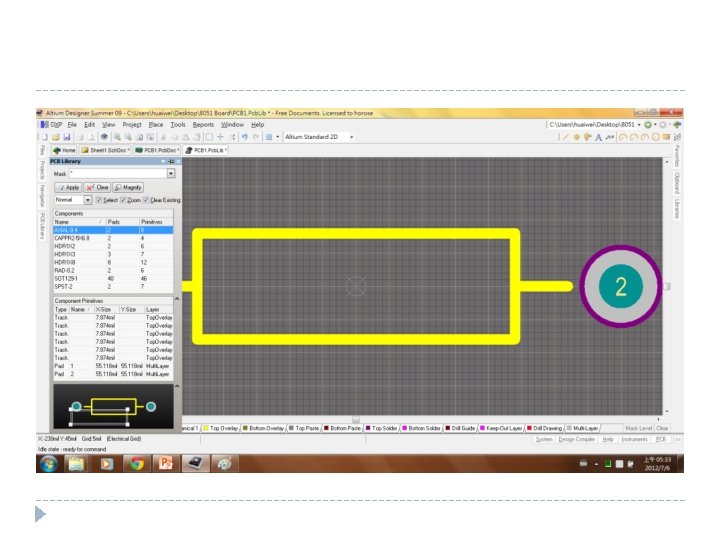Click the PCB Library panel pin icon
This screenshot has width=720, height=540.
coord(171,161)
